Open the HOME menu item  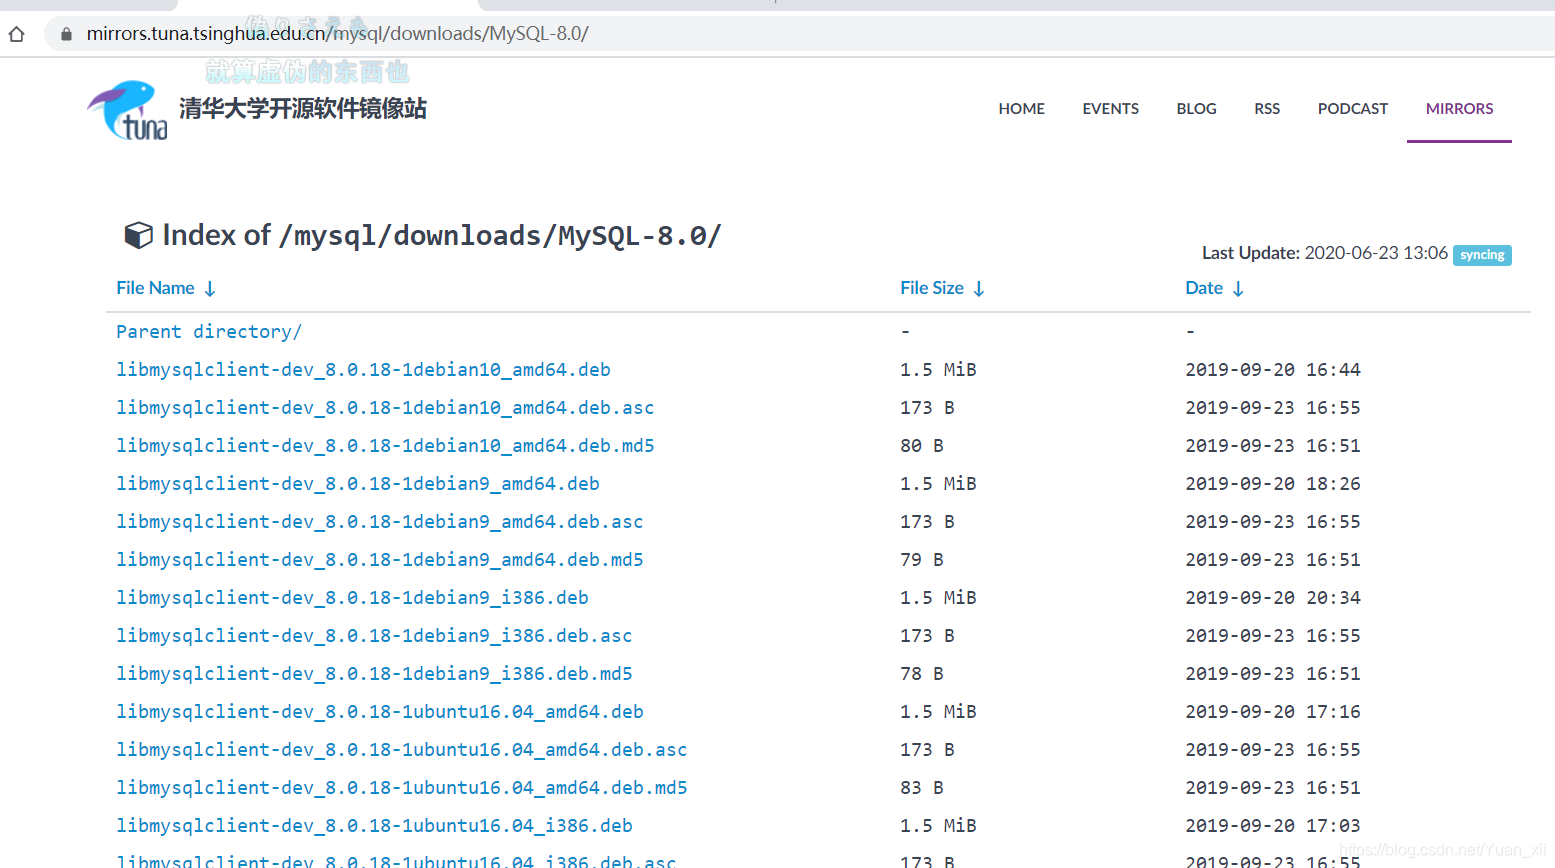pyautogui.click(x=1021, y=109)
